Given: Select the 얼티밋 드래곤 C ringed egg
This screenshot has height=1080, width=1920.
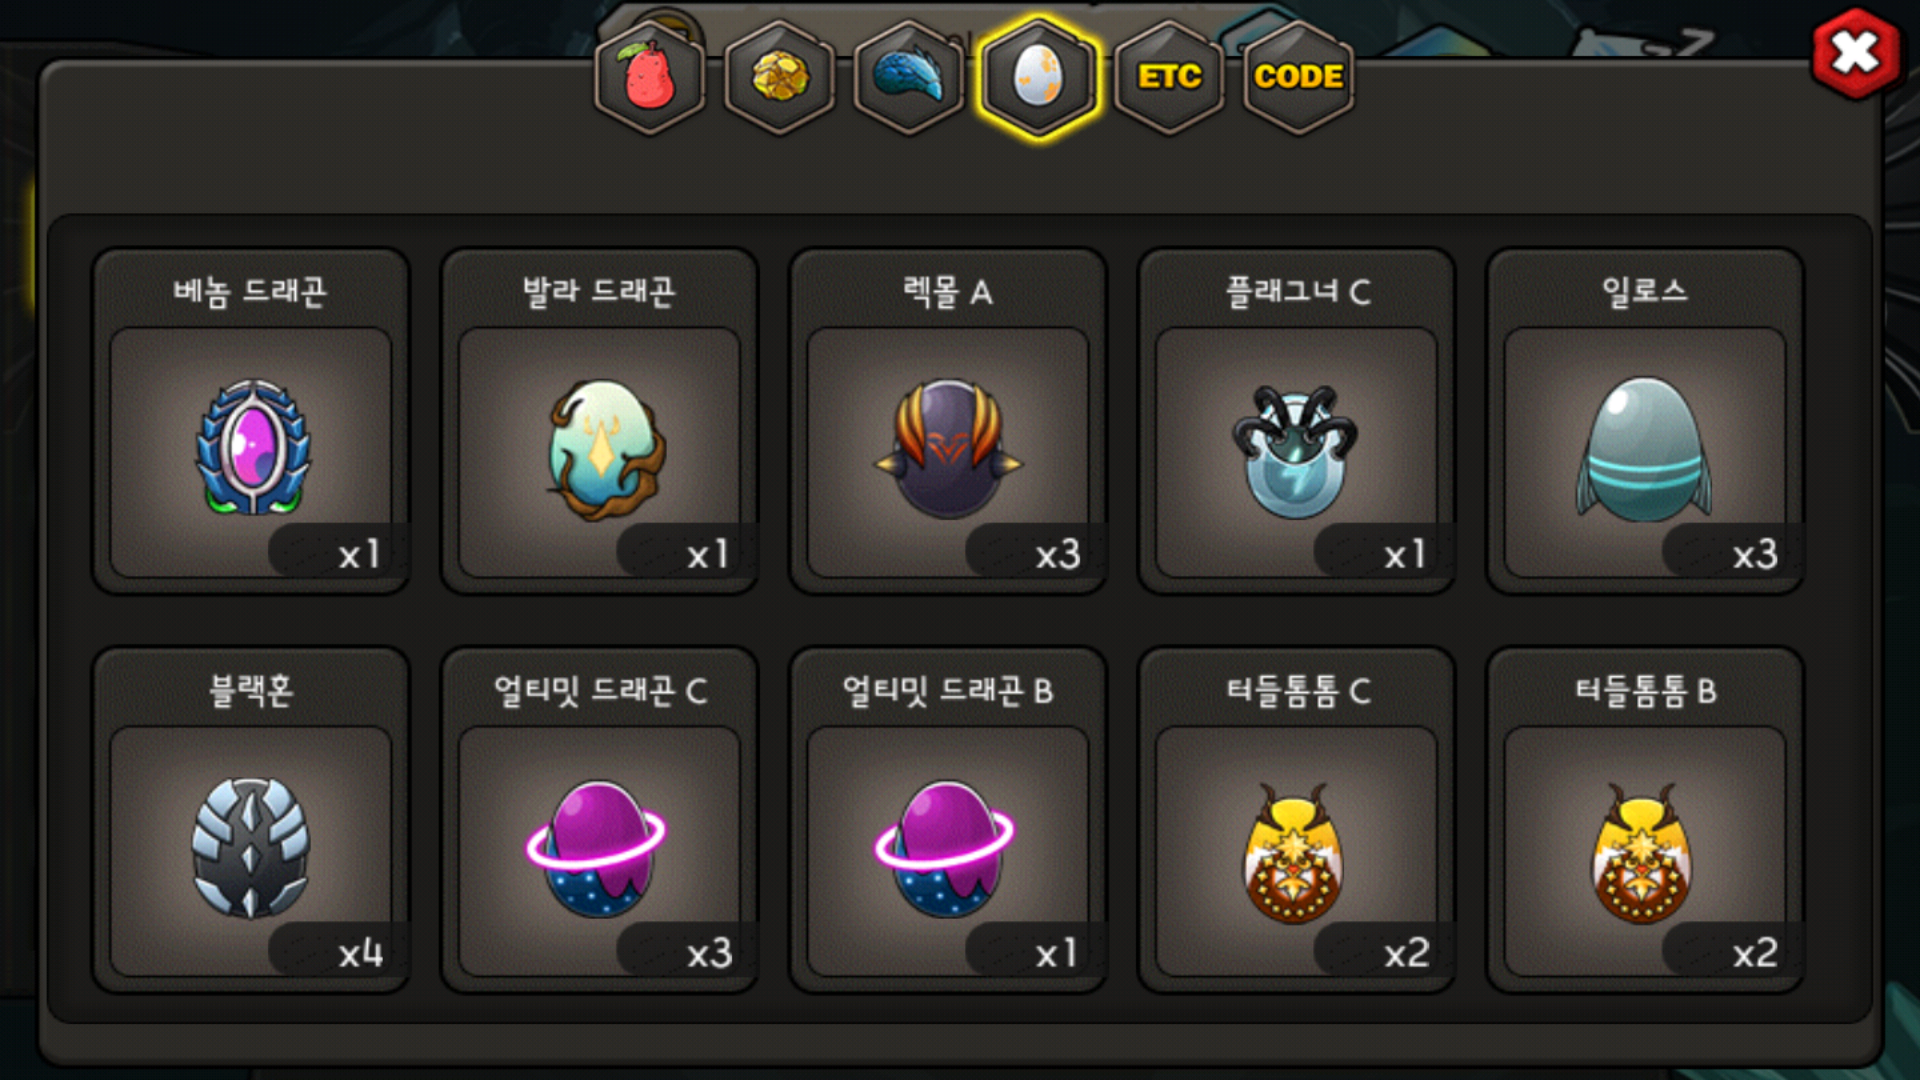Looking at the screenshot, I should (x=597, y=848).
